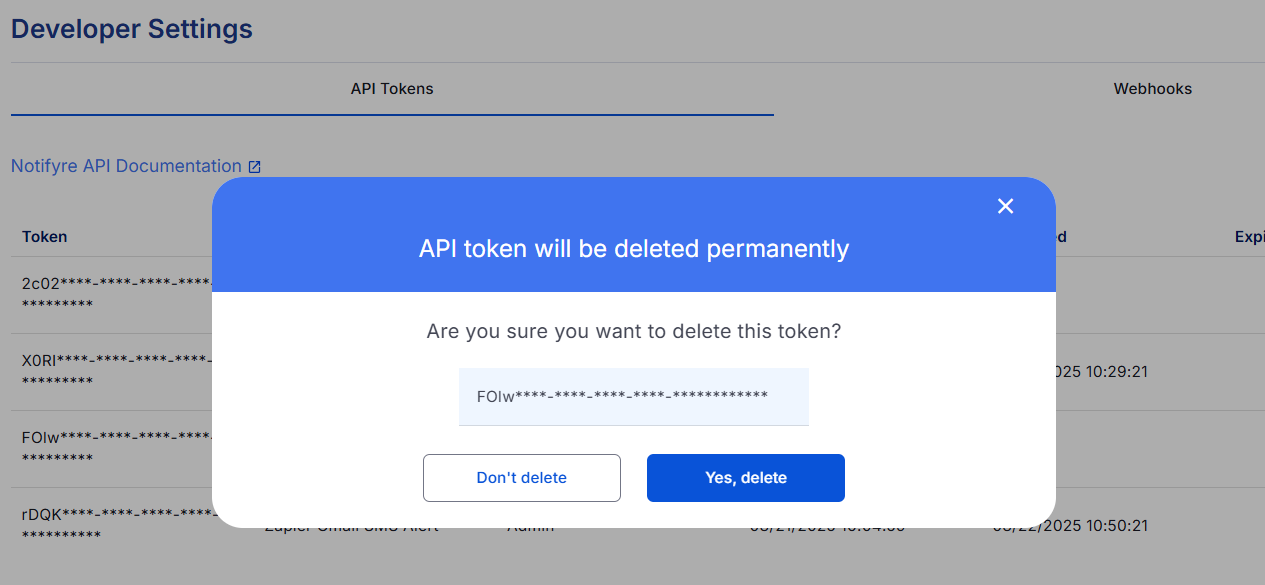The height and width of the screenshot is (585, 1265).
Task: Confirm with the Yes, delete button
Action: coord(745,478)
